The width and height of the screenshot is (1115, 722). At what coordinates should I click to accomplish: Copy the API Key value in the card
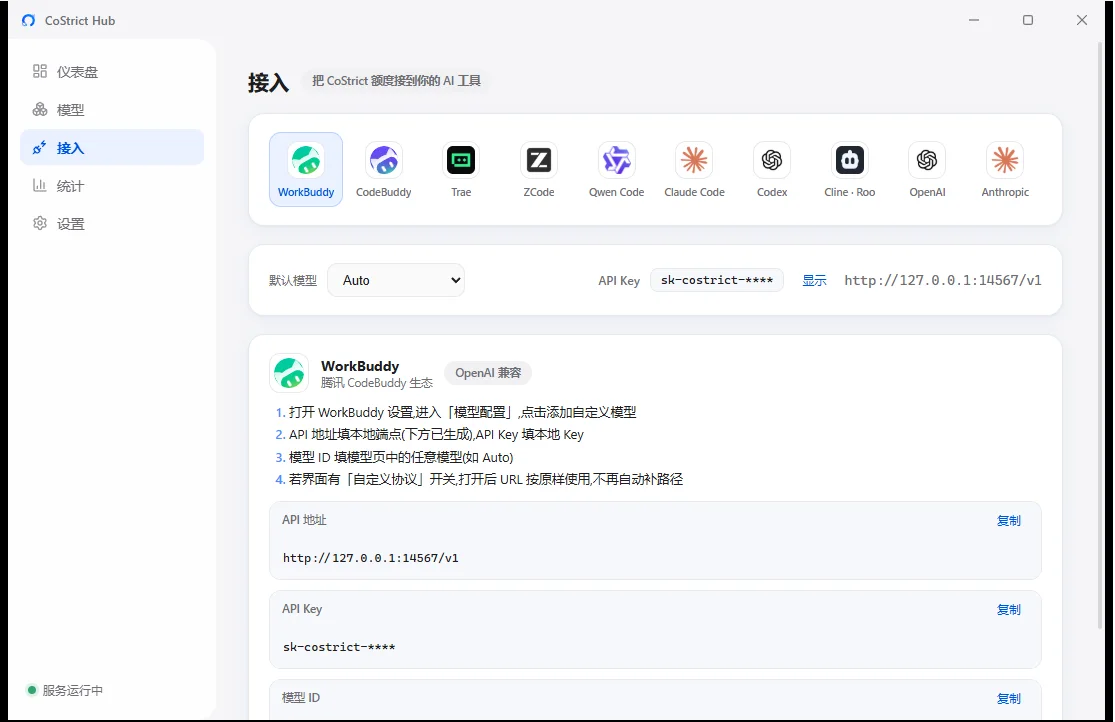click(x=1008, y=610)
